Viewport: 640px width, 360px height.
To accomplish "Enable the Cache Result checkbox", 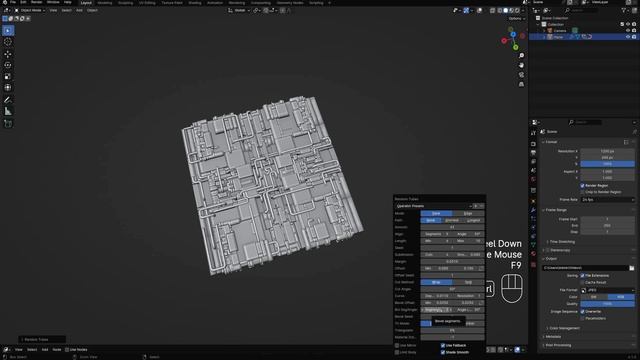I will click(x=582, y=282).
